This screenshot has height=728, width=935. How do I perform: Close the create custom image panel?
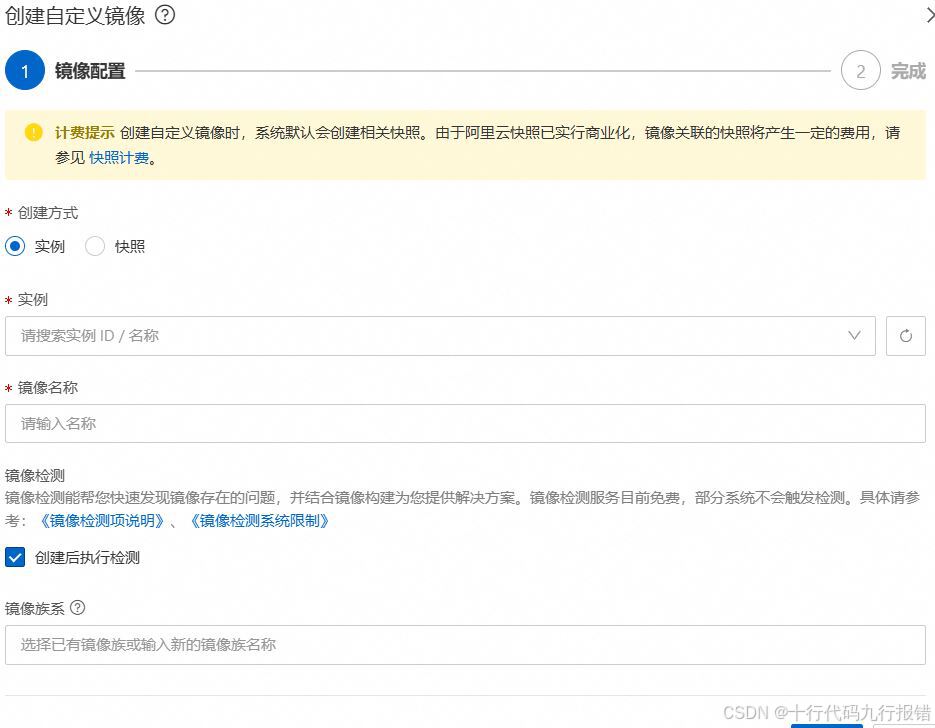(x=929, y=14)
